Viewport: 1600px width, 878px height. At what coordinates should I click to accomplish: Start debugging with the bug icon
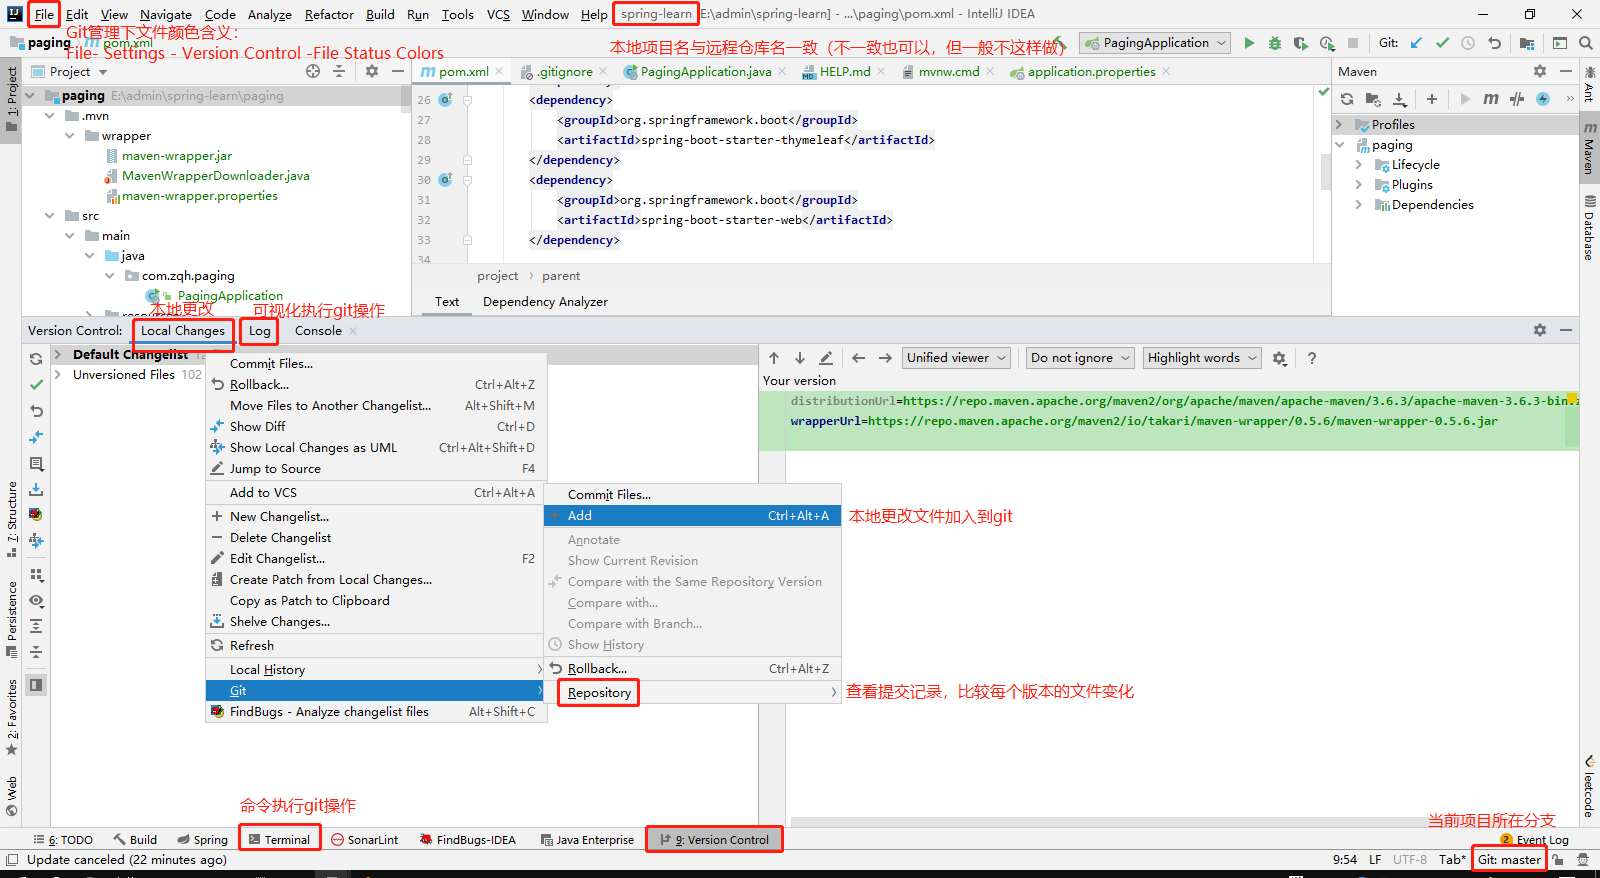pos(1274,43)
